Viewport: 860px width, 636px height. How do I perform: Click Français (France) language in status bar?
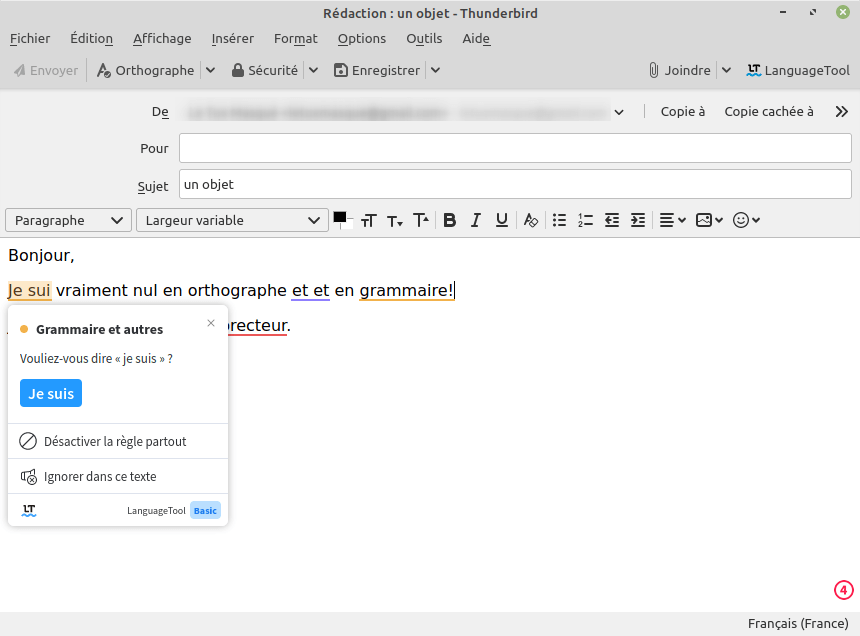pyautogui.click(x=797, y=623)
